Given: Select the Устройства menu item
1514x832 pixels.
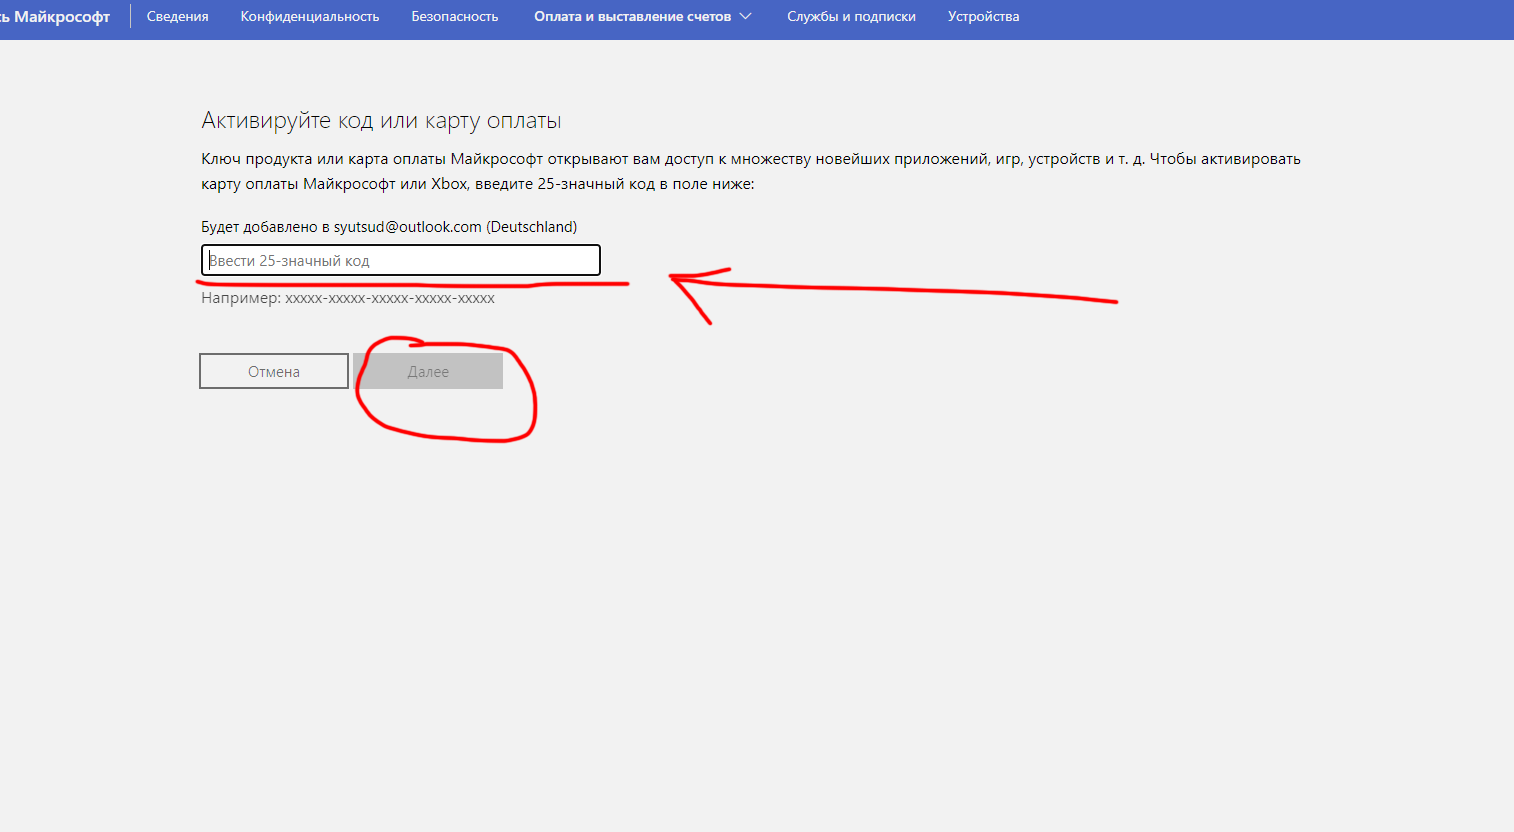Looking at the screenshot, I should [984, 16].
